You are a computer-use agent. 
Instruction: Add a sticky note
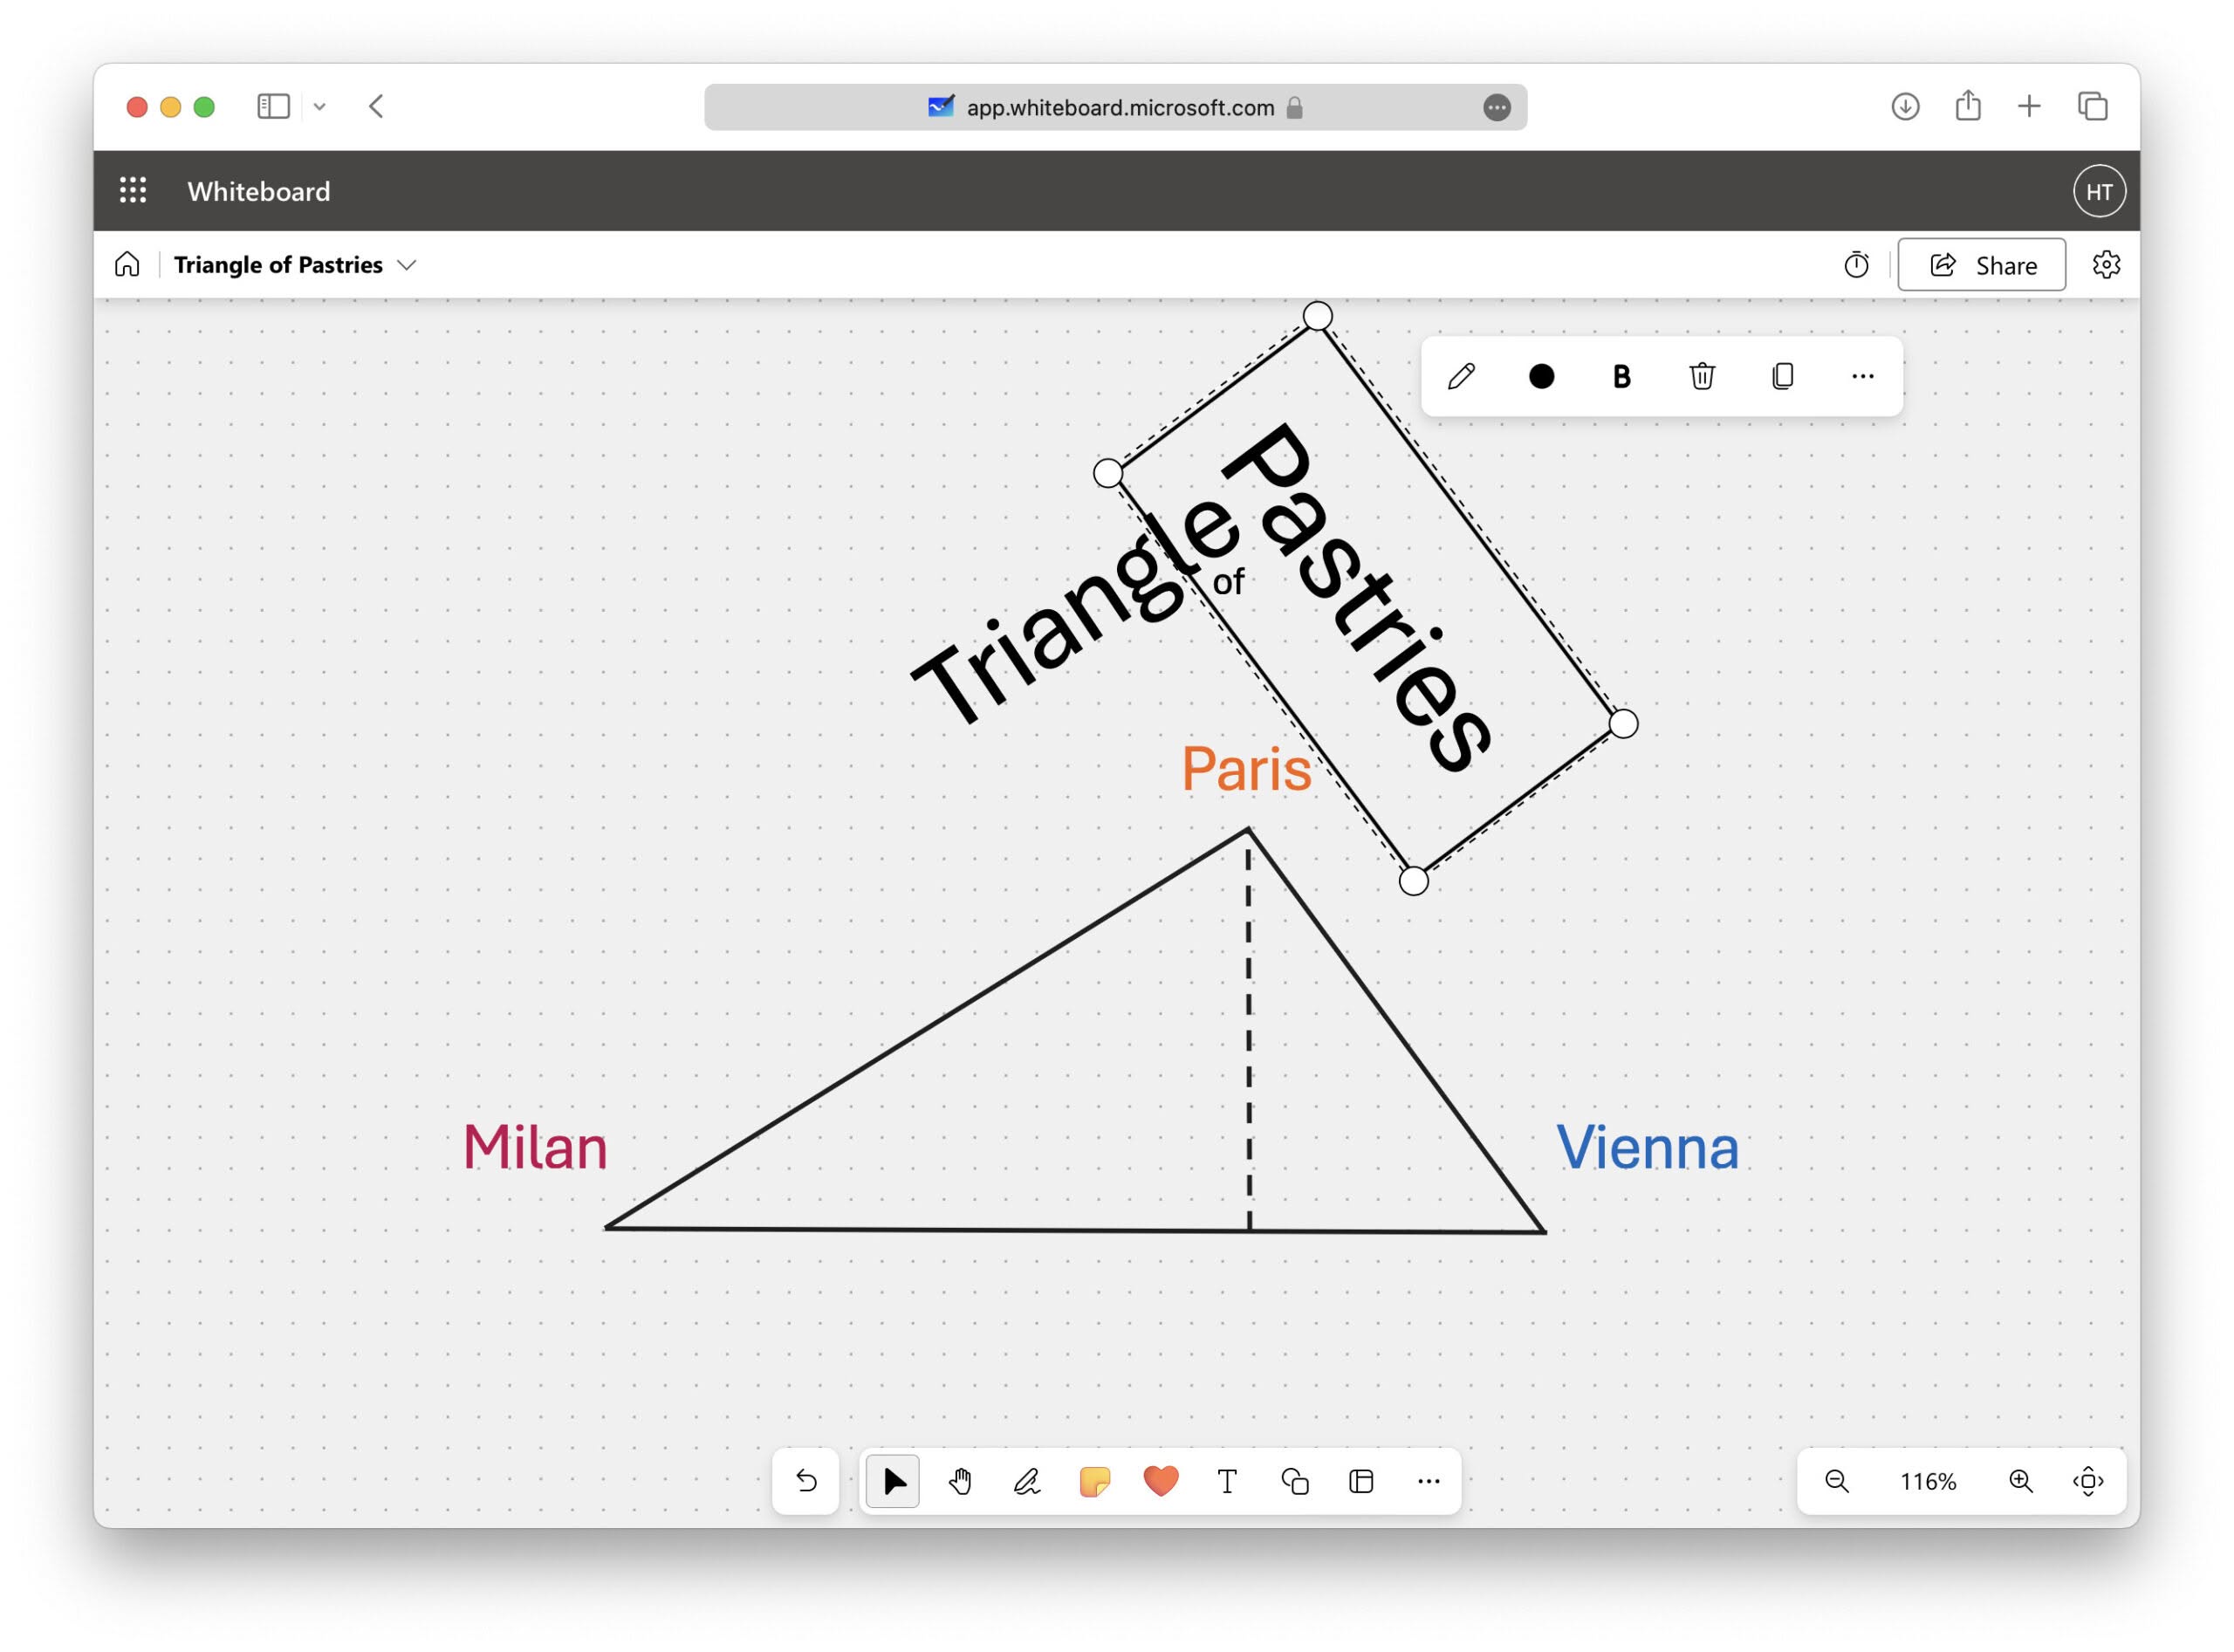(1094, 1480)
